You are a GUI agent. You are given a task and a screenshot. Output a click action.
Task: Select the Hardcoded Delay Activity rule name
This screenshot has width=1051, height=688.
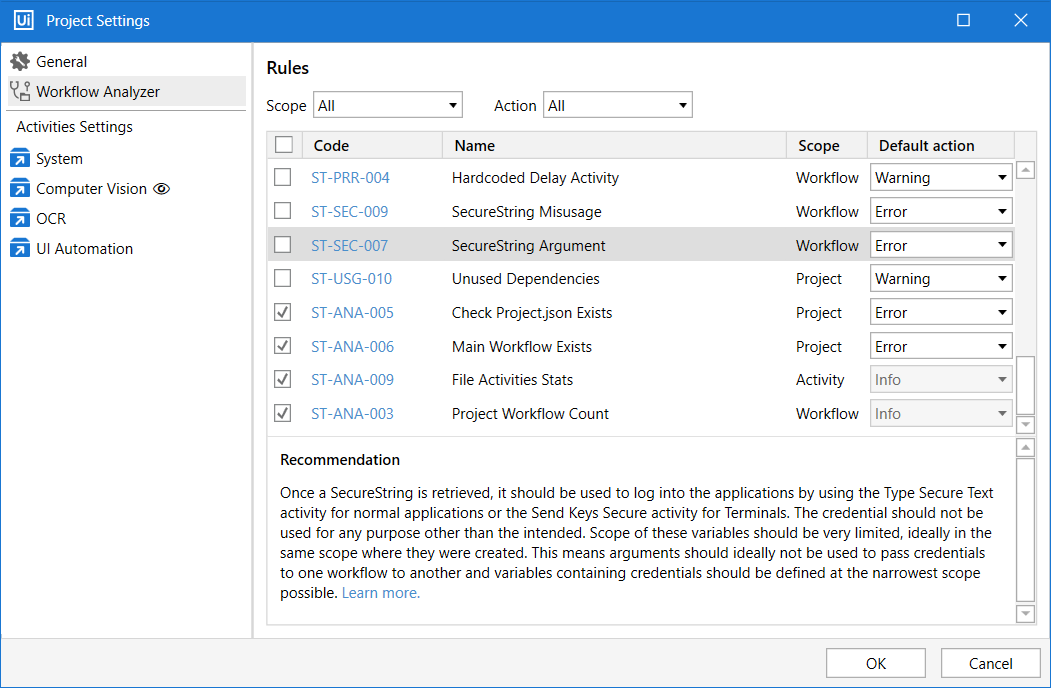click(535, 178)
